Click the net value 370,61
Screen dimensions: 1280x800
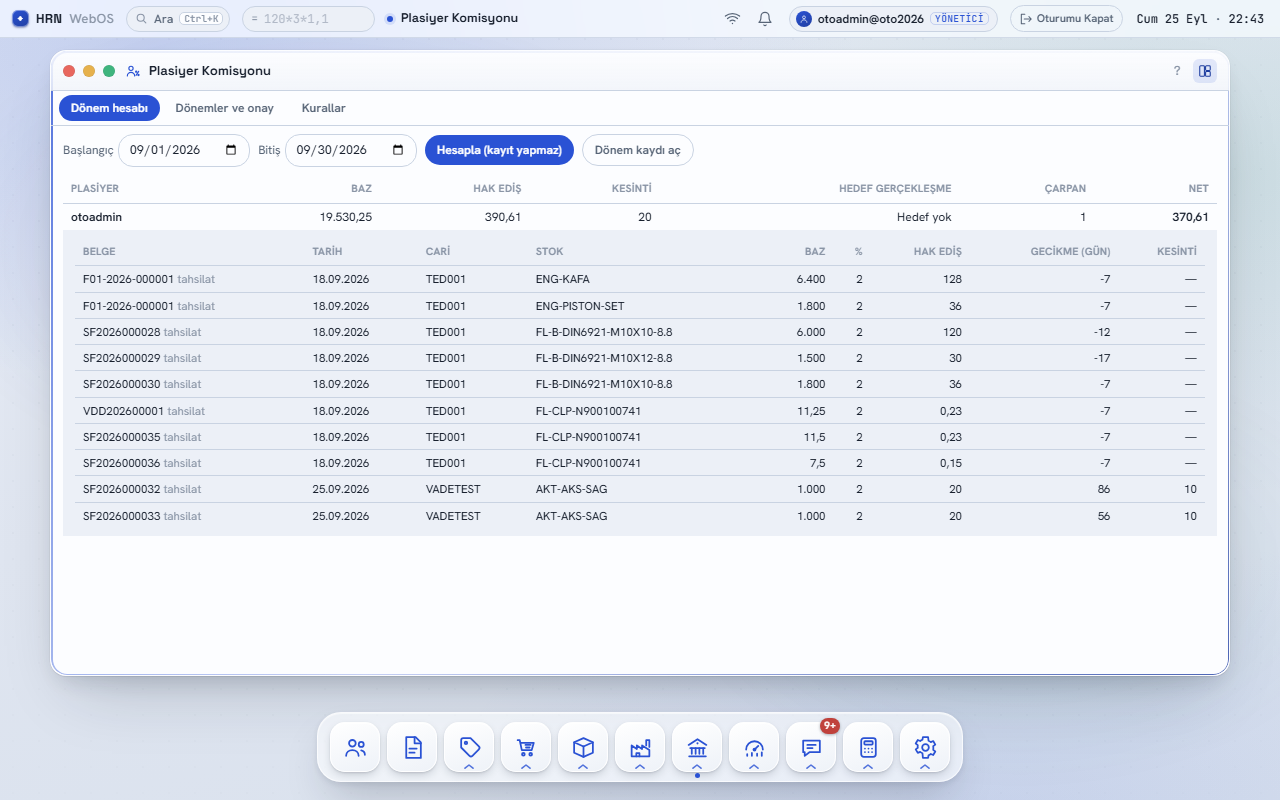[1190, 217]
